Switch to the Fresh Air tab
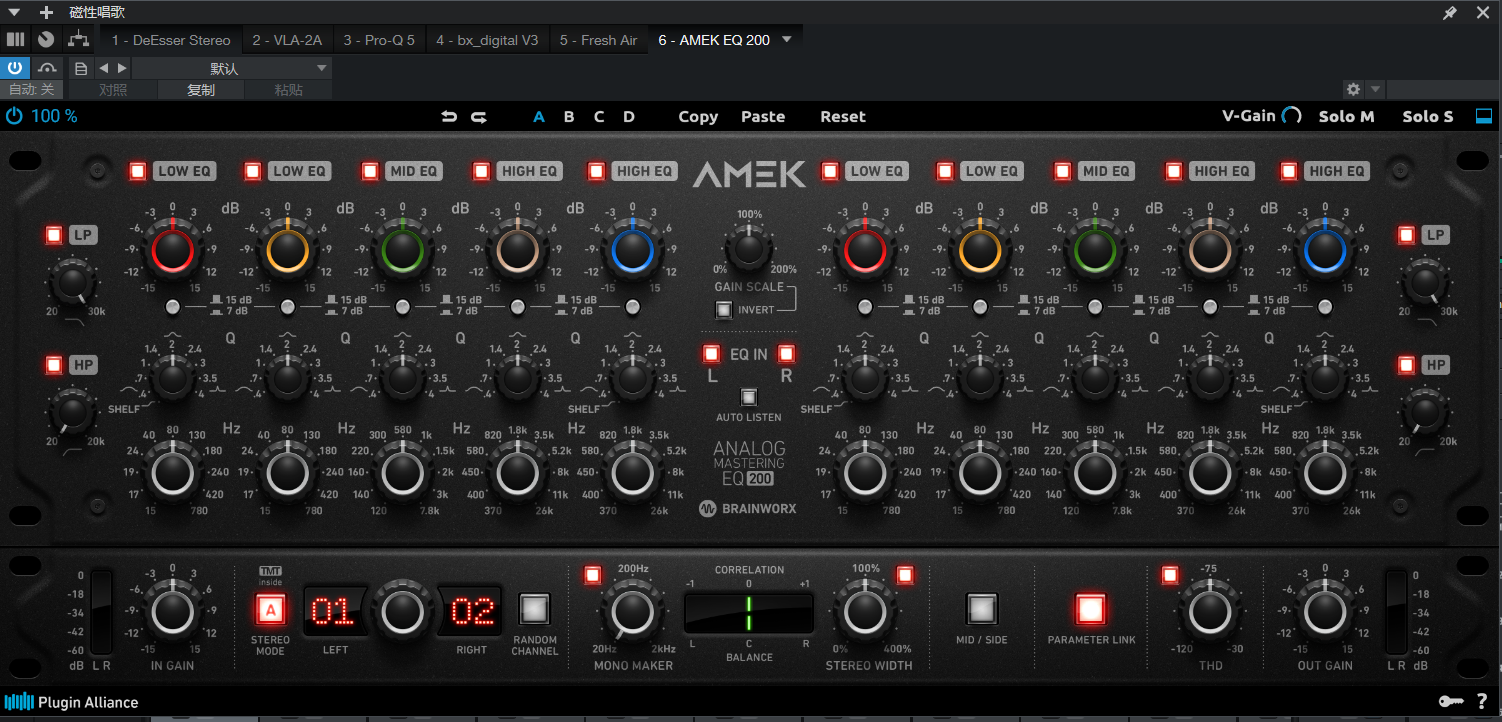The image size is (1502, 722). tap(597, 40)
